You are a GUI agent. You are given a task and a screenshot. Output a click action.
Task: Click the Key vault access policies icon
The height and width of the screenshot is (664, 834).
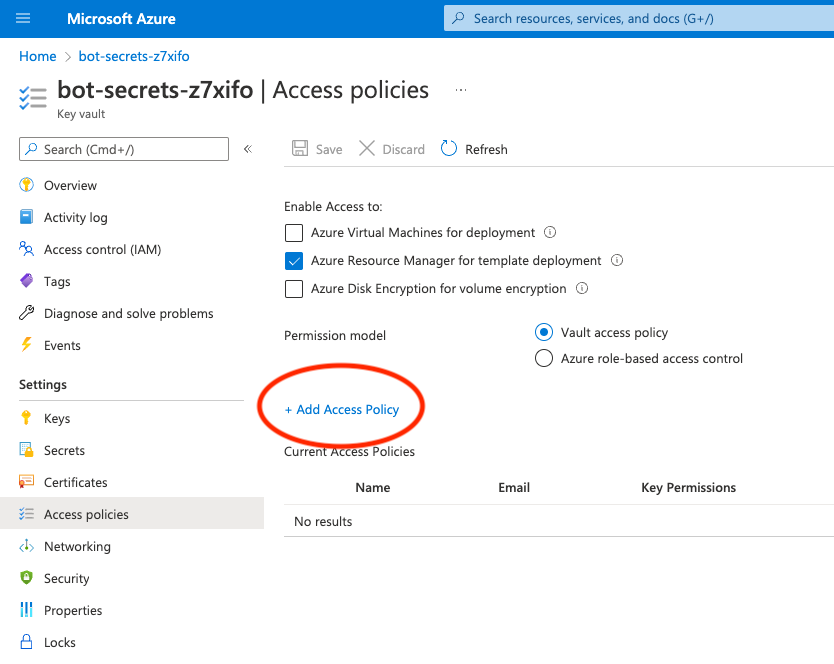click(33, 98)
